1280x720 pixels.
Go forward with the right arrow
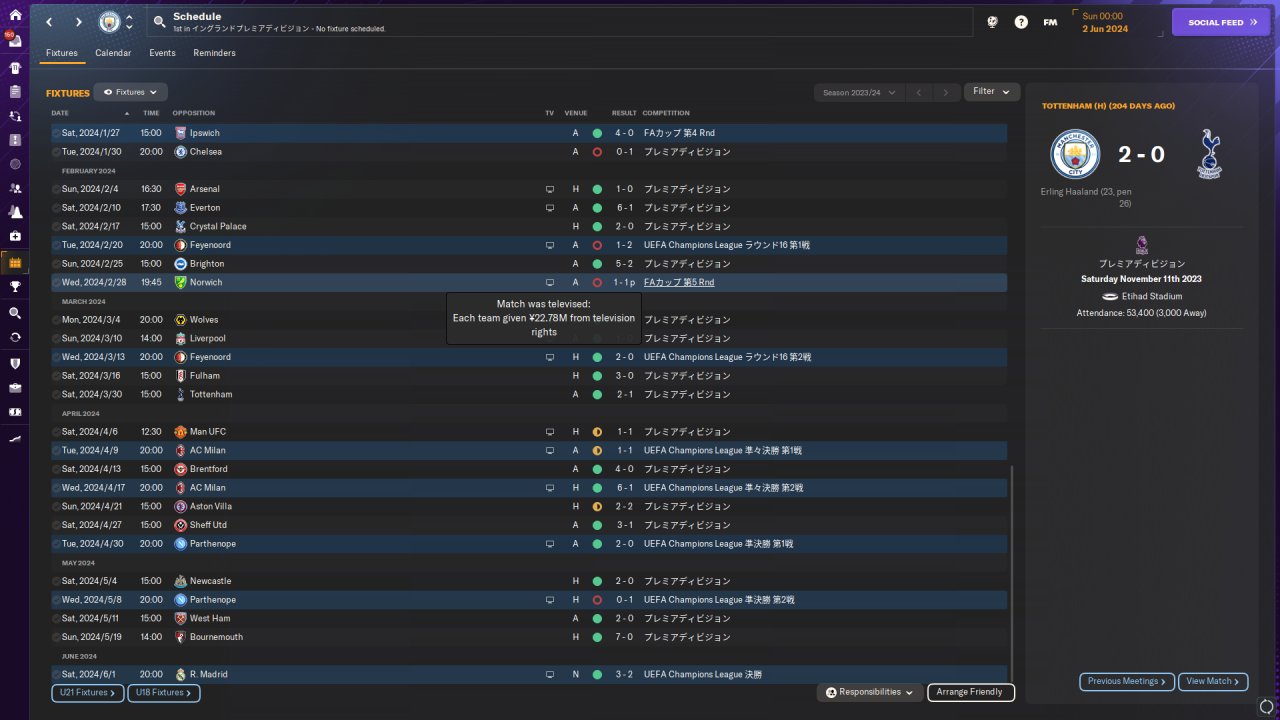[79, 22]
